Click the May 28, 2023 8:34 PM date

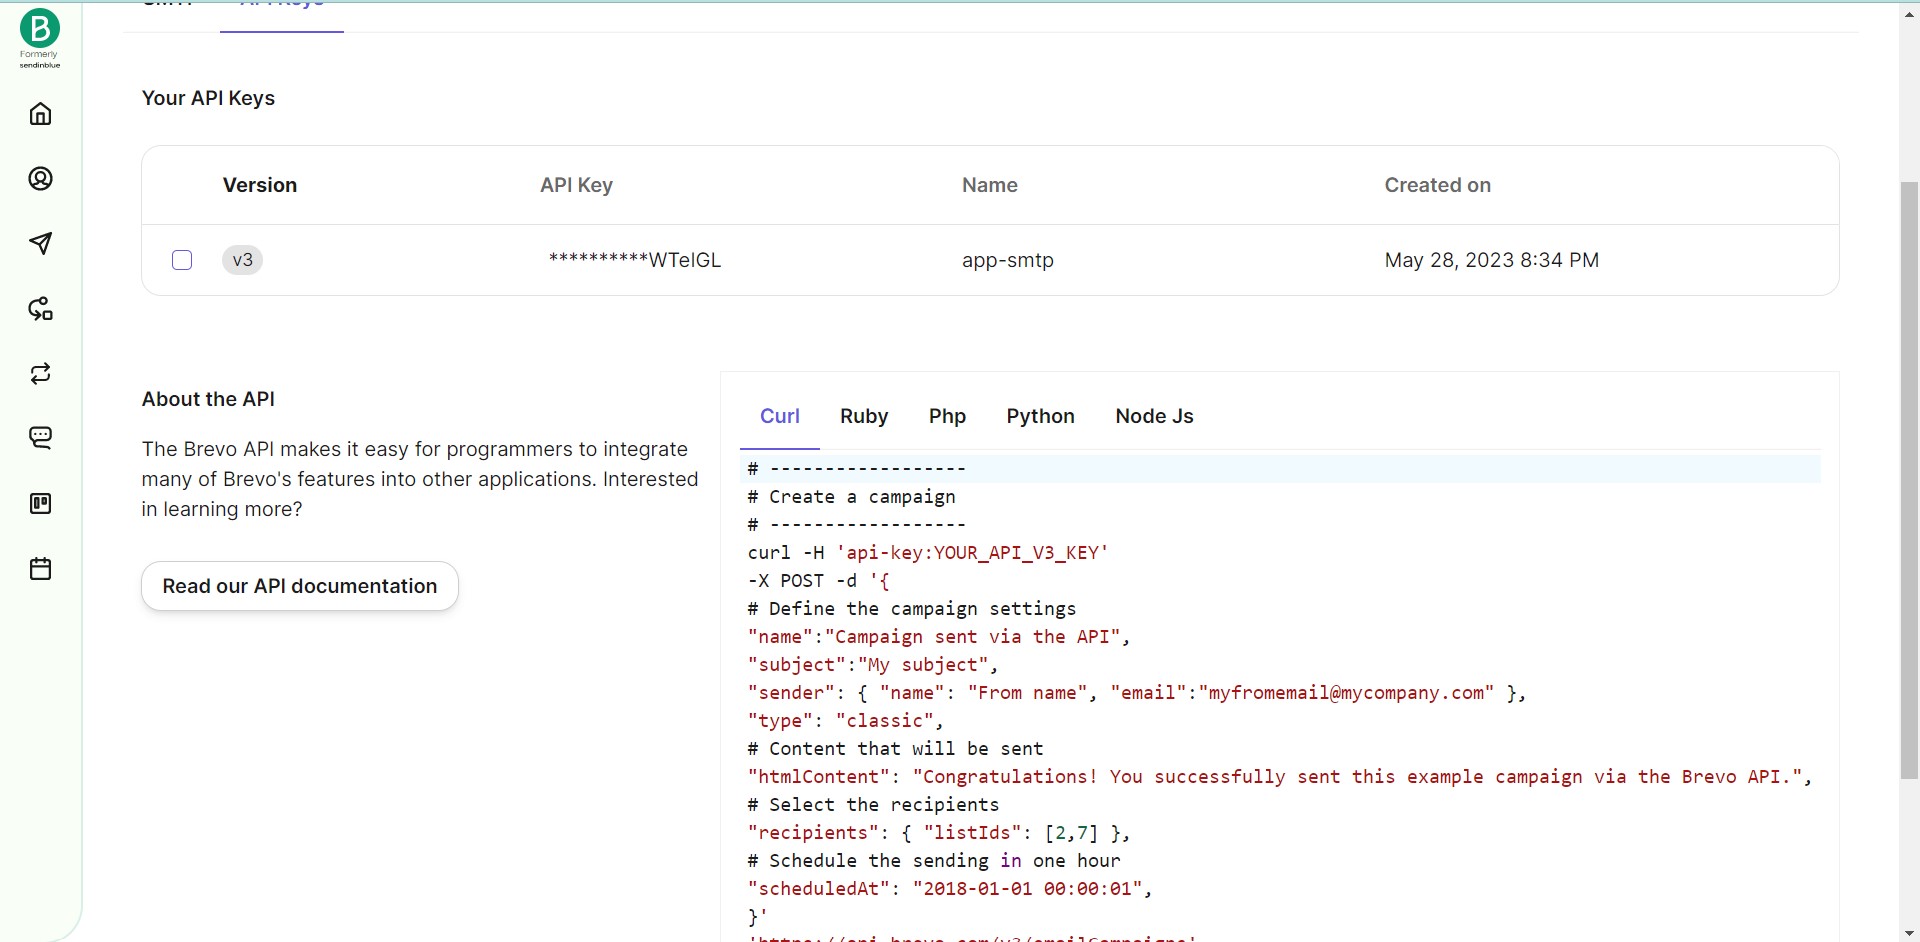pos(1492,260)
